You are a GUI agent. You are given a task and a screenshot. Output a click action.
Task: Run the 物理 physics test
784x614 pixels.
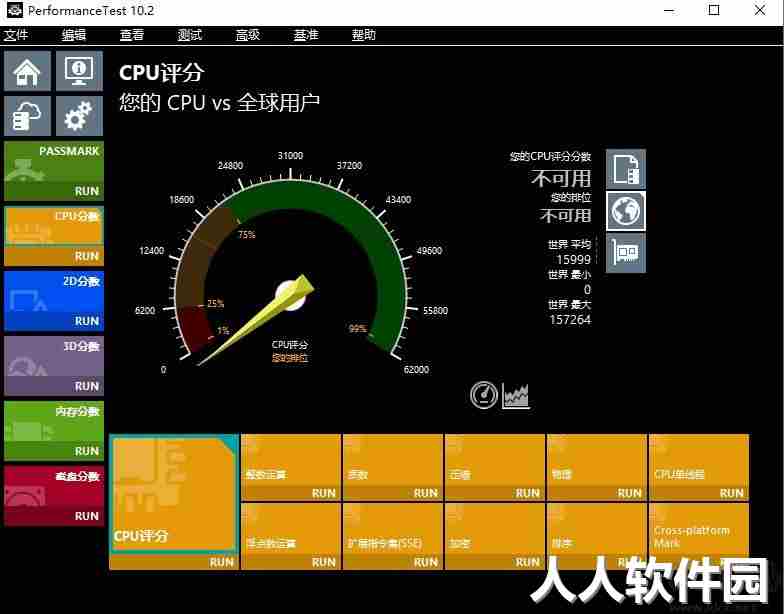pos(630,494)
